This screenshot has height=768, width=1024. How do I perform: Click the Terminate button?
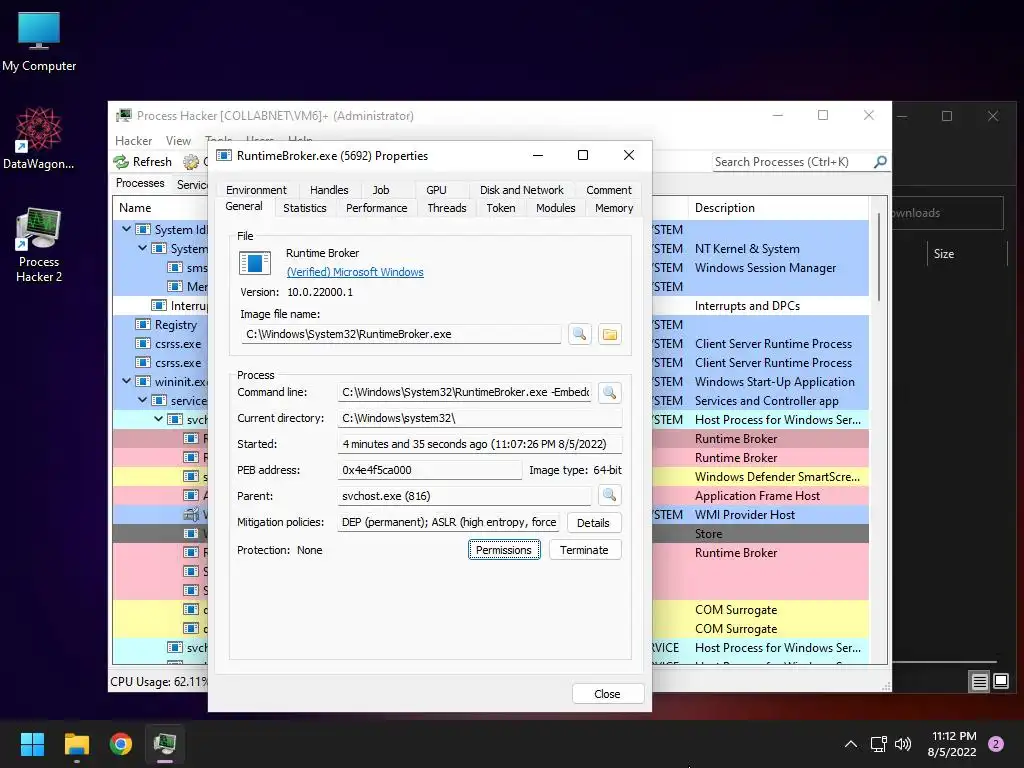[x=584, y=550]
